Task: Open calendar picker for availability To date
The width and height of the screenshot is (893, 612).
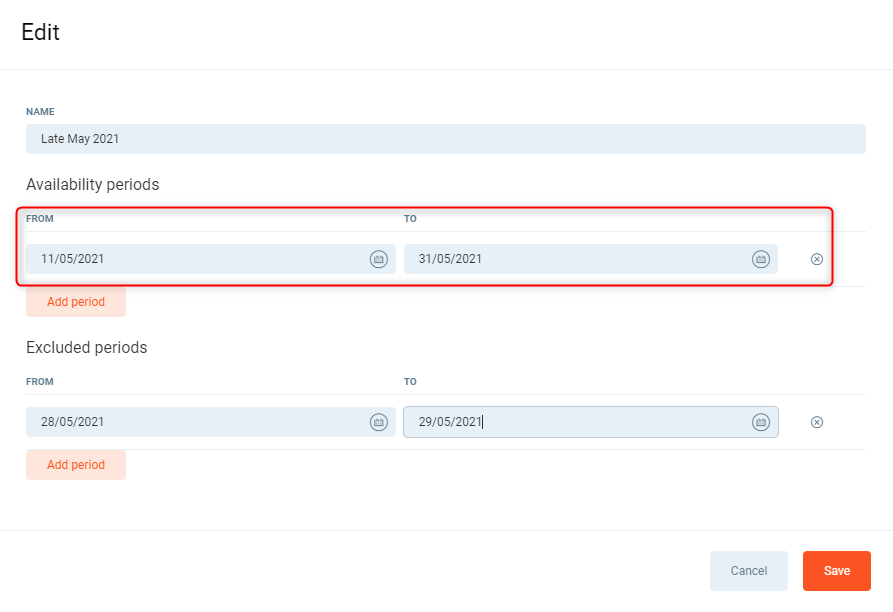Action: click(x=760, y=259)
